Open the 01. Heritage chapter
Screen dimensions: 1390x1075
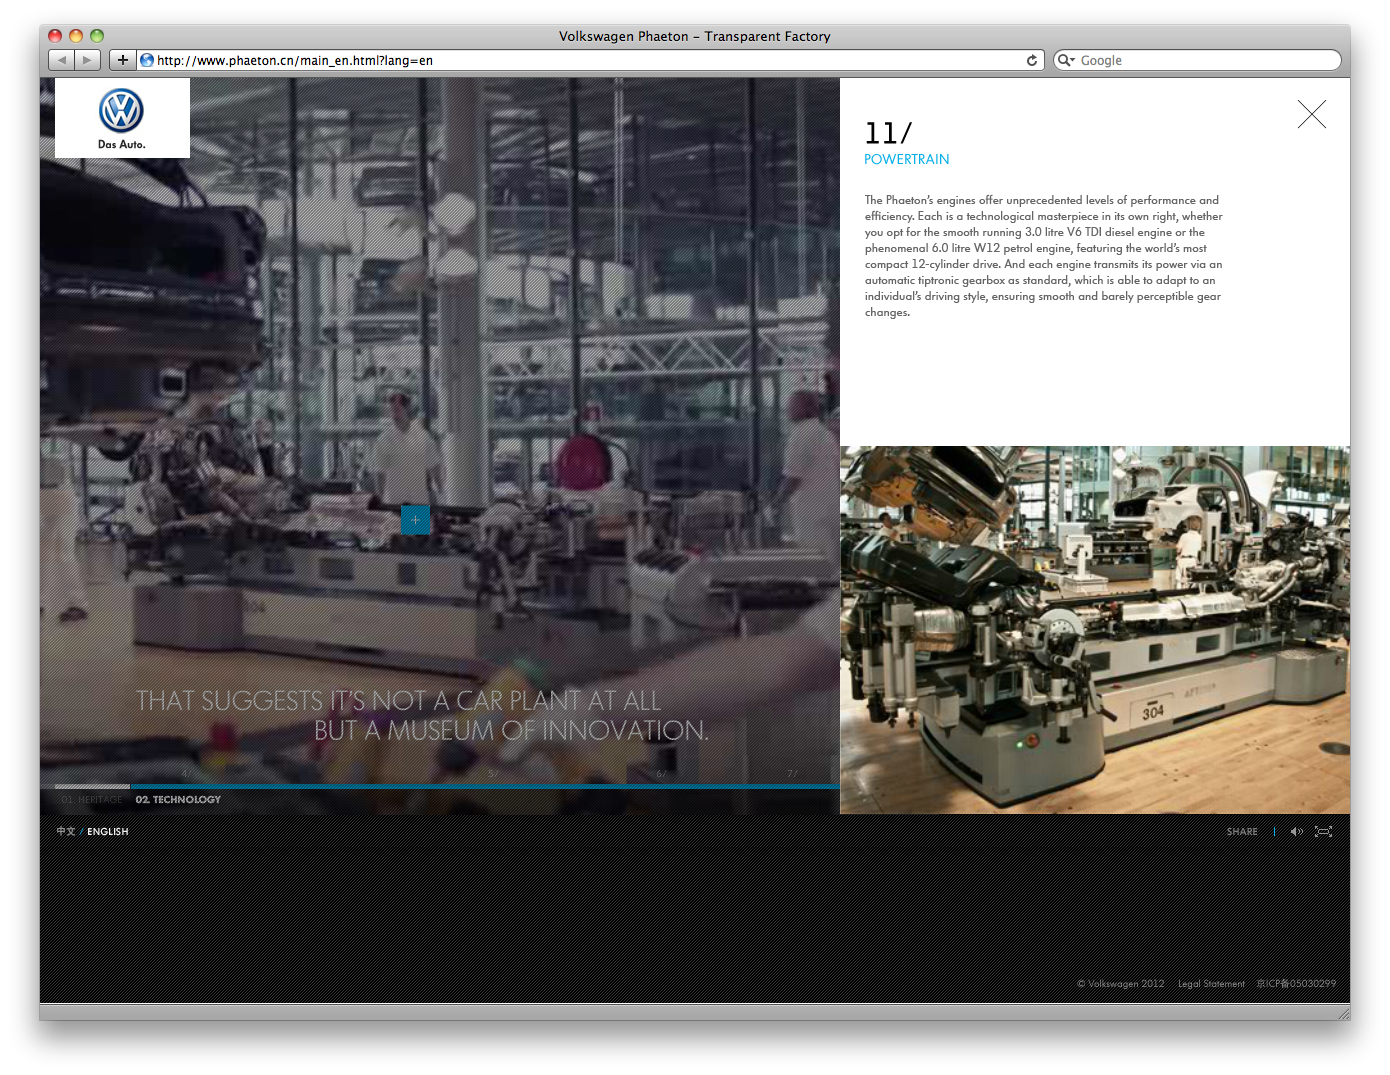coord(91,800)
